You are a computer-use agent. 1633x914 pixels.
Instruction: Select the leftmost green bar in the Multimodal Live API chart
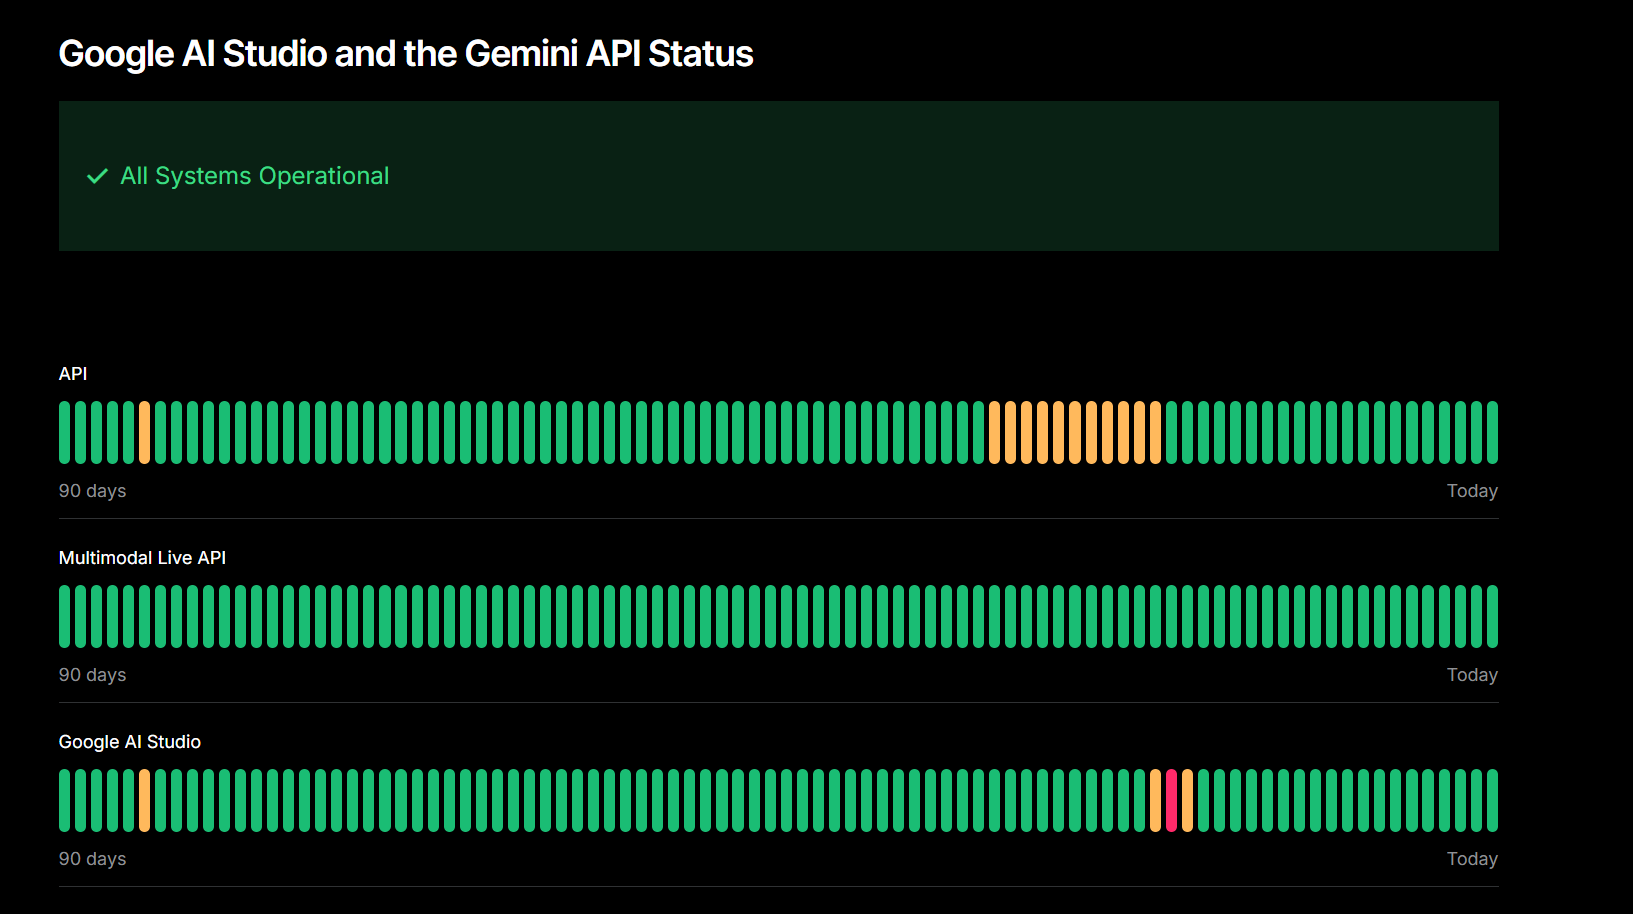[x=64, y=615]
